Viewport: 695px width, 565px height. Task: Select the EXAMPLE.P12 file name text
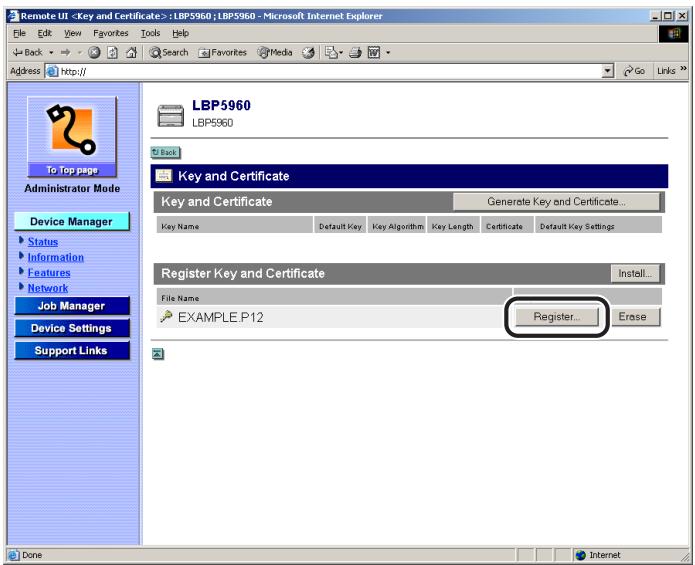tap(220, 317)
